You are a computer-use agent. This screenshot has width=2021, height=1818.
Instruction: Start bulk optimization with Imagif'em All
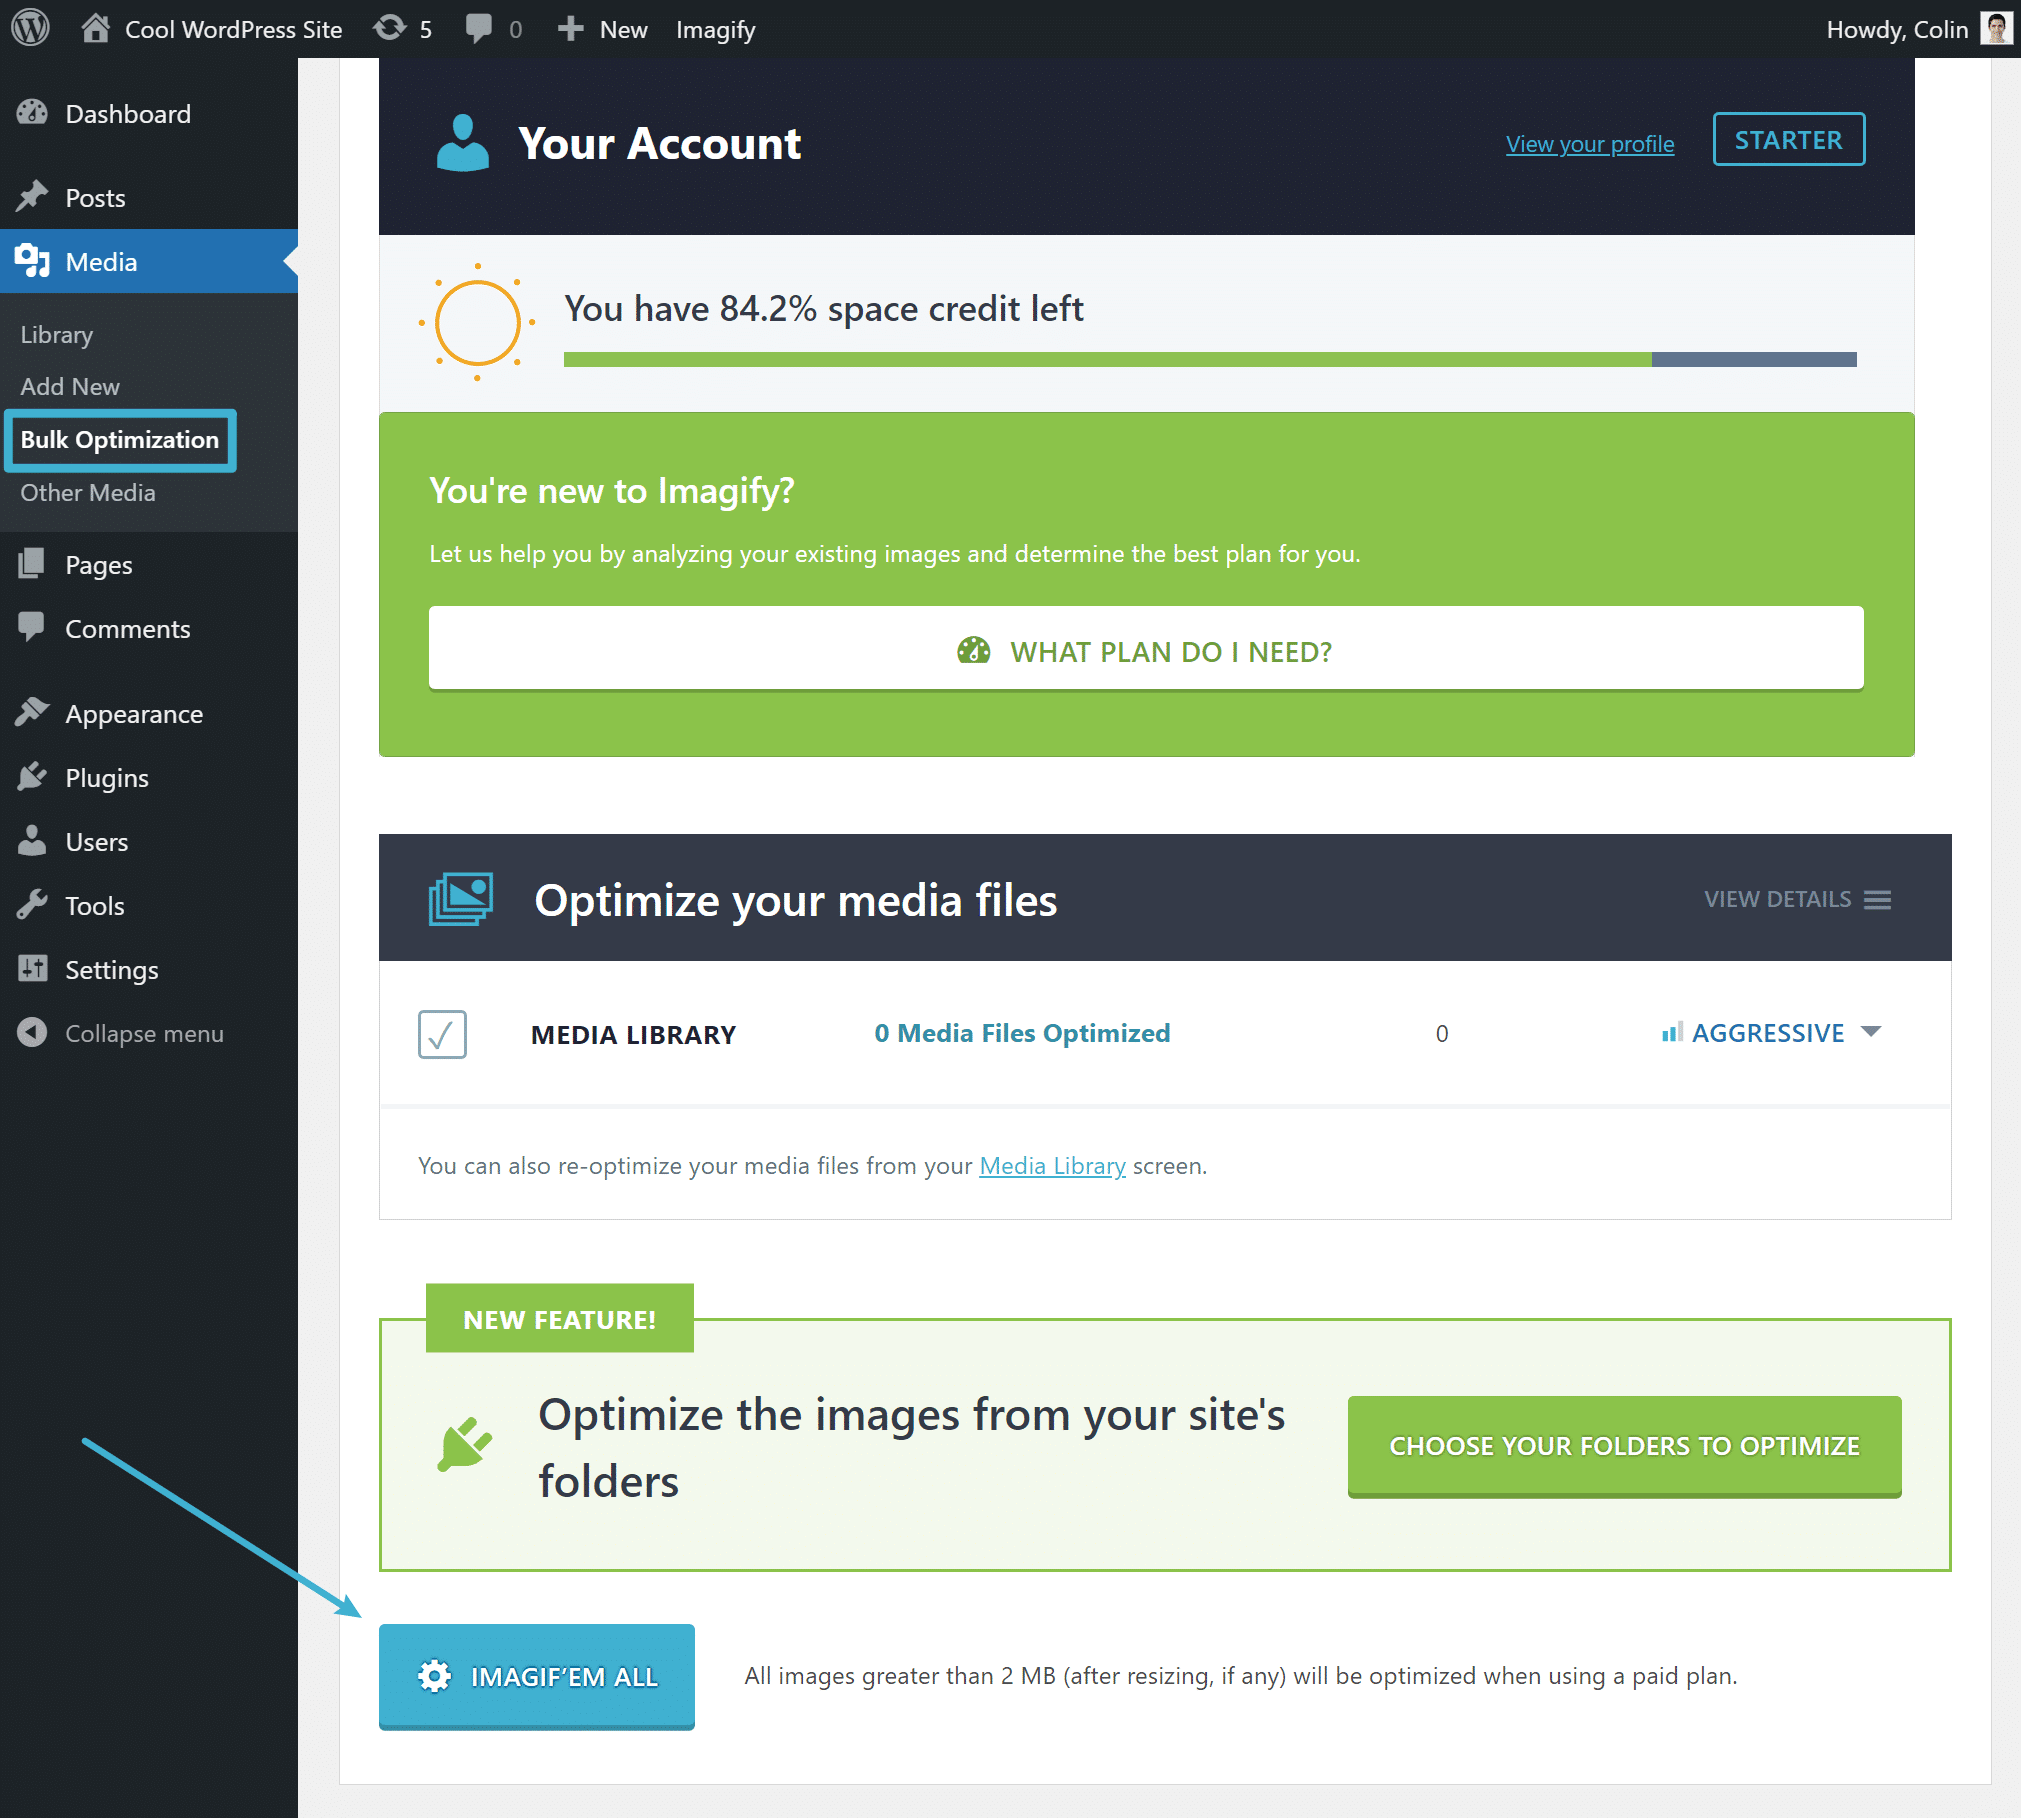point(537,1676)
